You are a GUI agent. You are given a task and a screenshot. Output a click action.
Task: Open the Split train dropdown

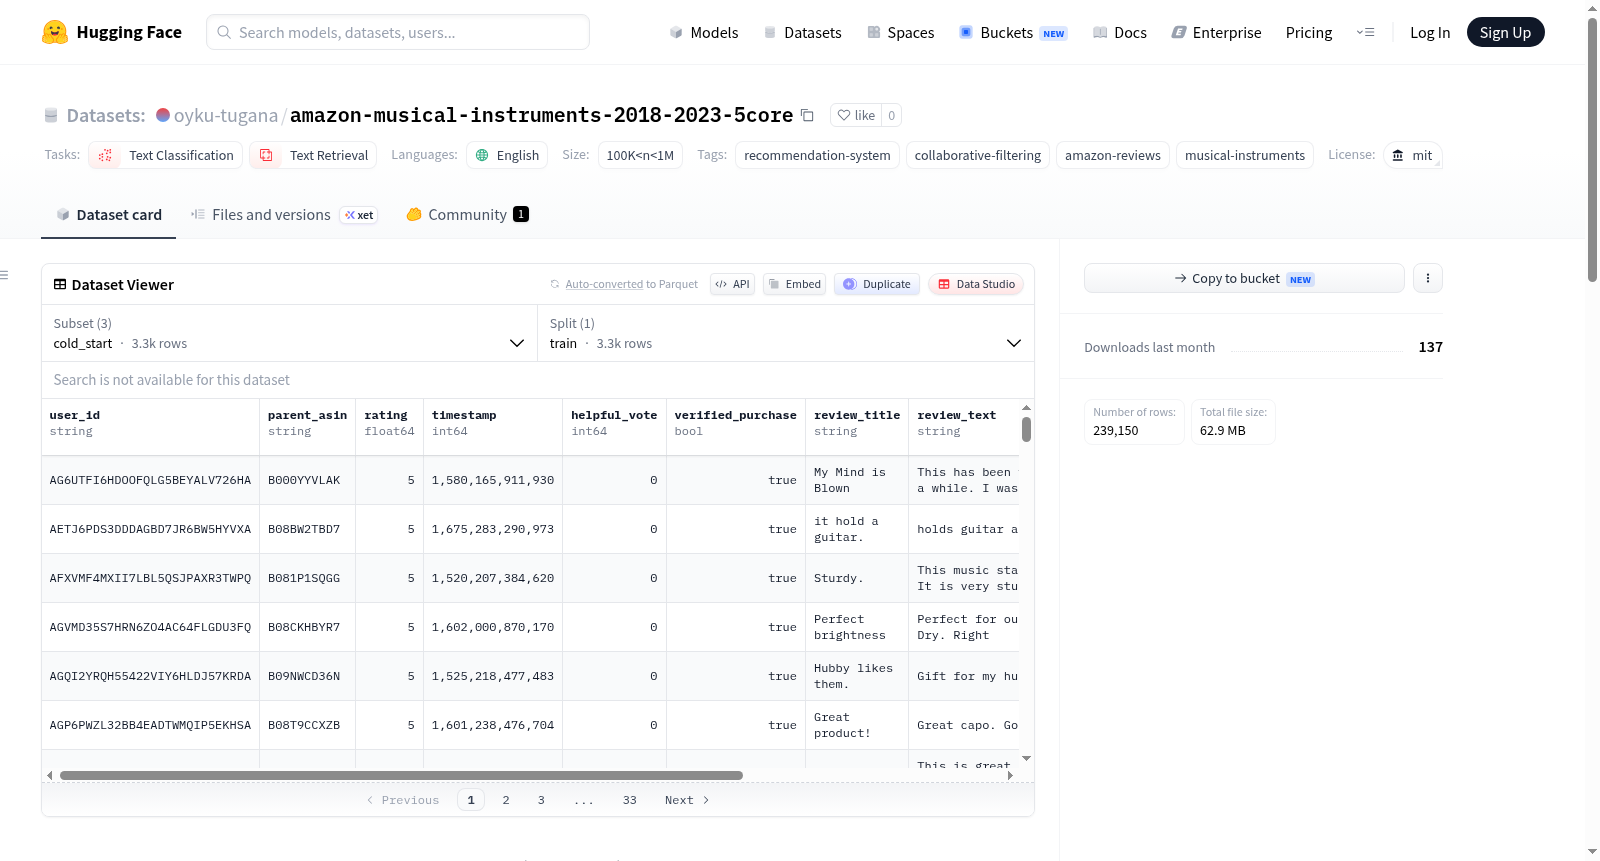pyautogui.click(x=786, y=333)
